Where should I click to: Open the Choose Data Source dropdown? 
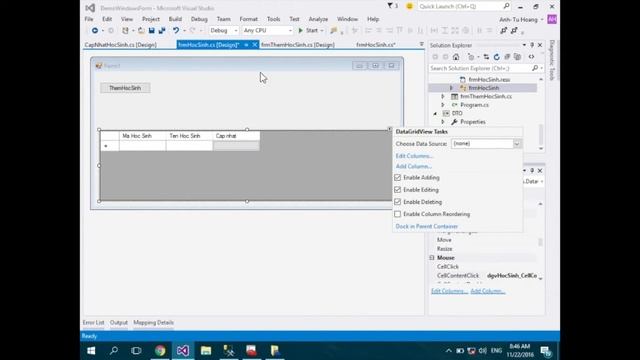point(517,144)
